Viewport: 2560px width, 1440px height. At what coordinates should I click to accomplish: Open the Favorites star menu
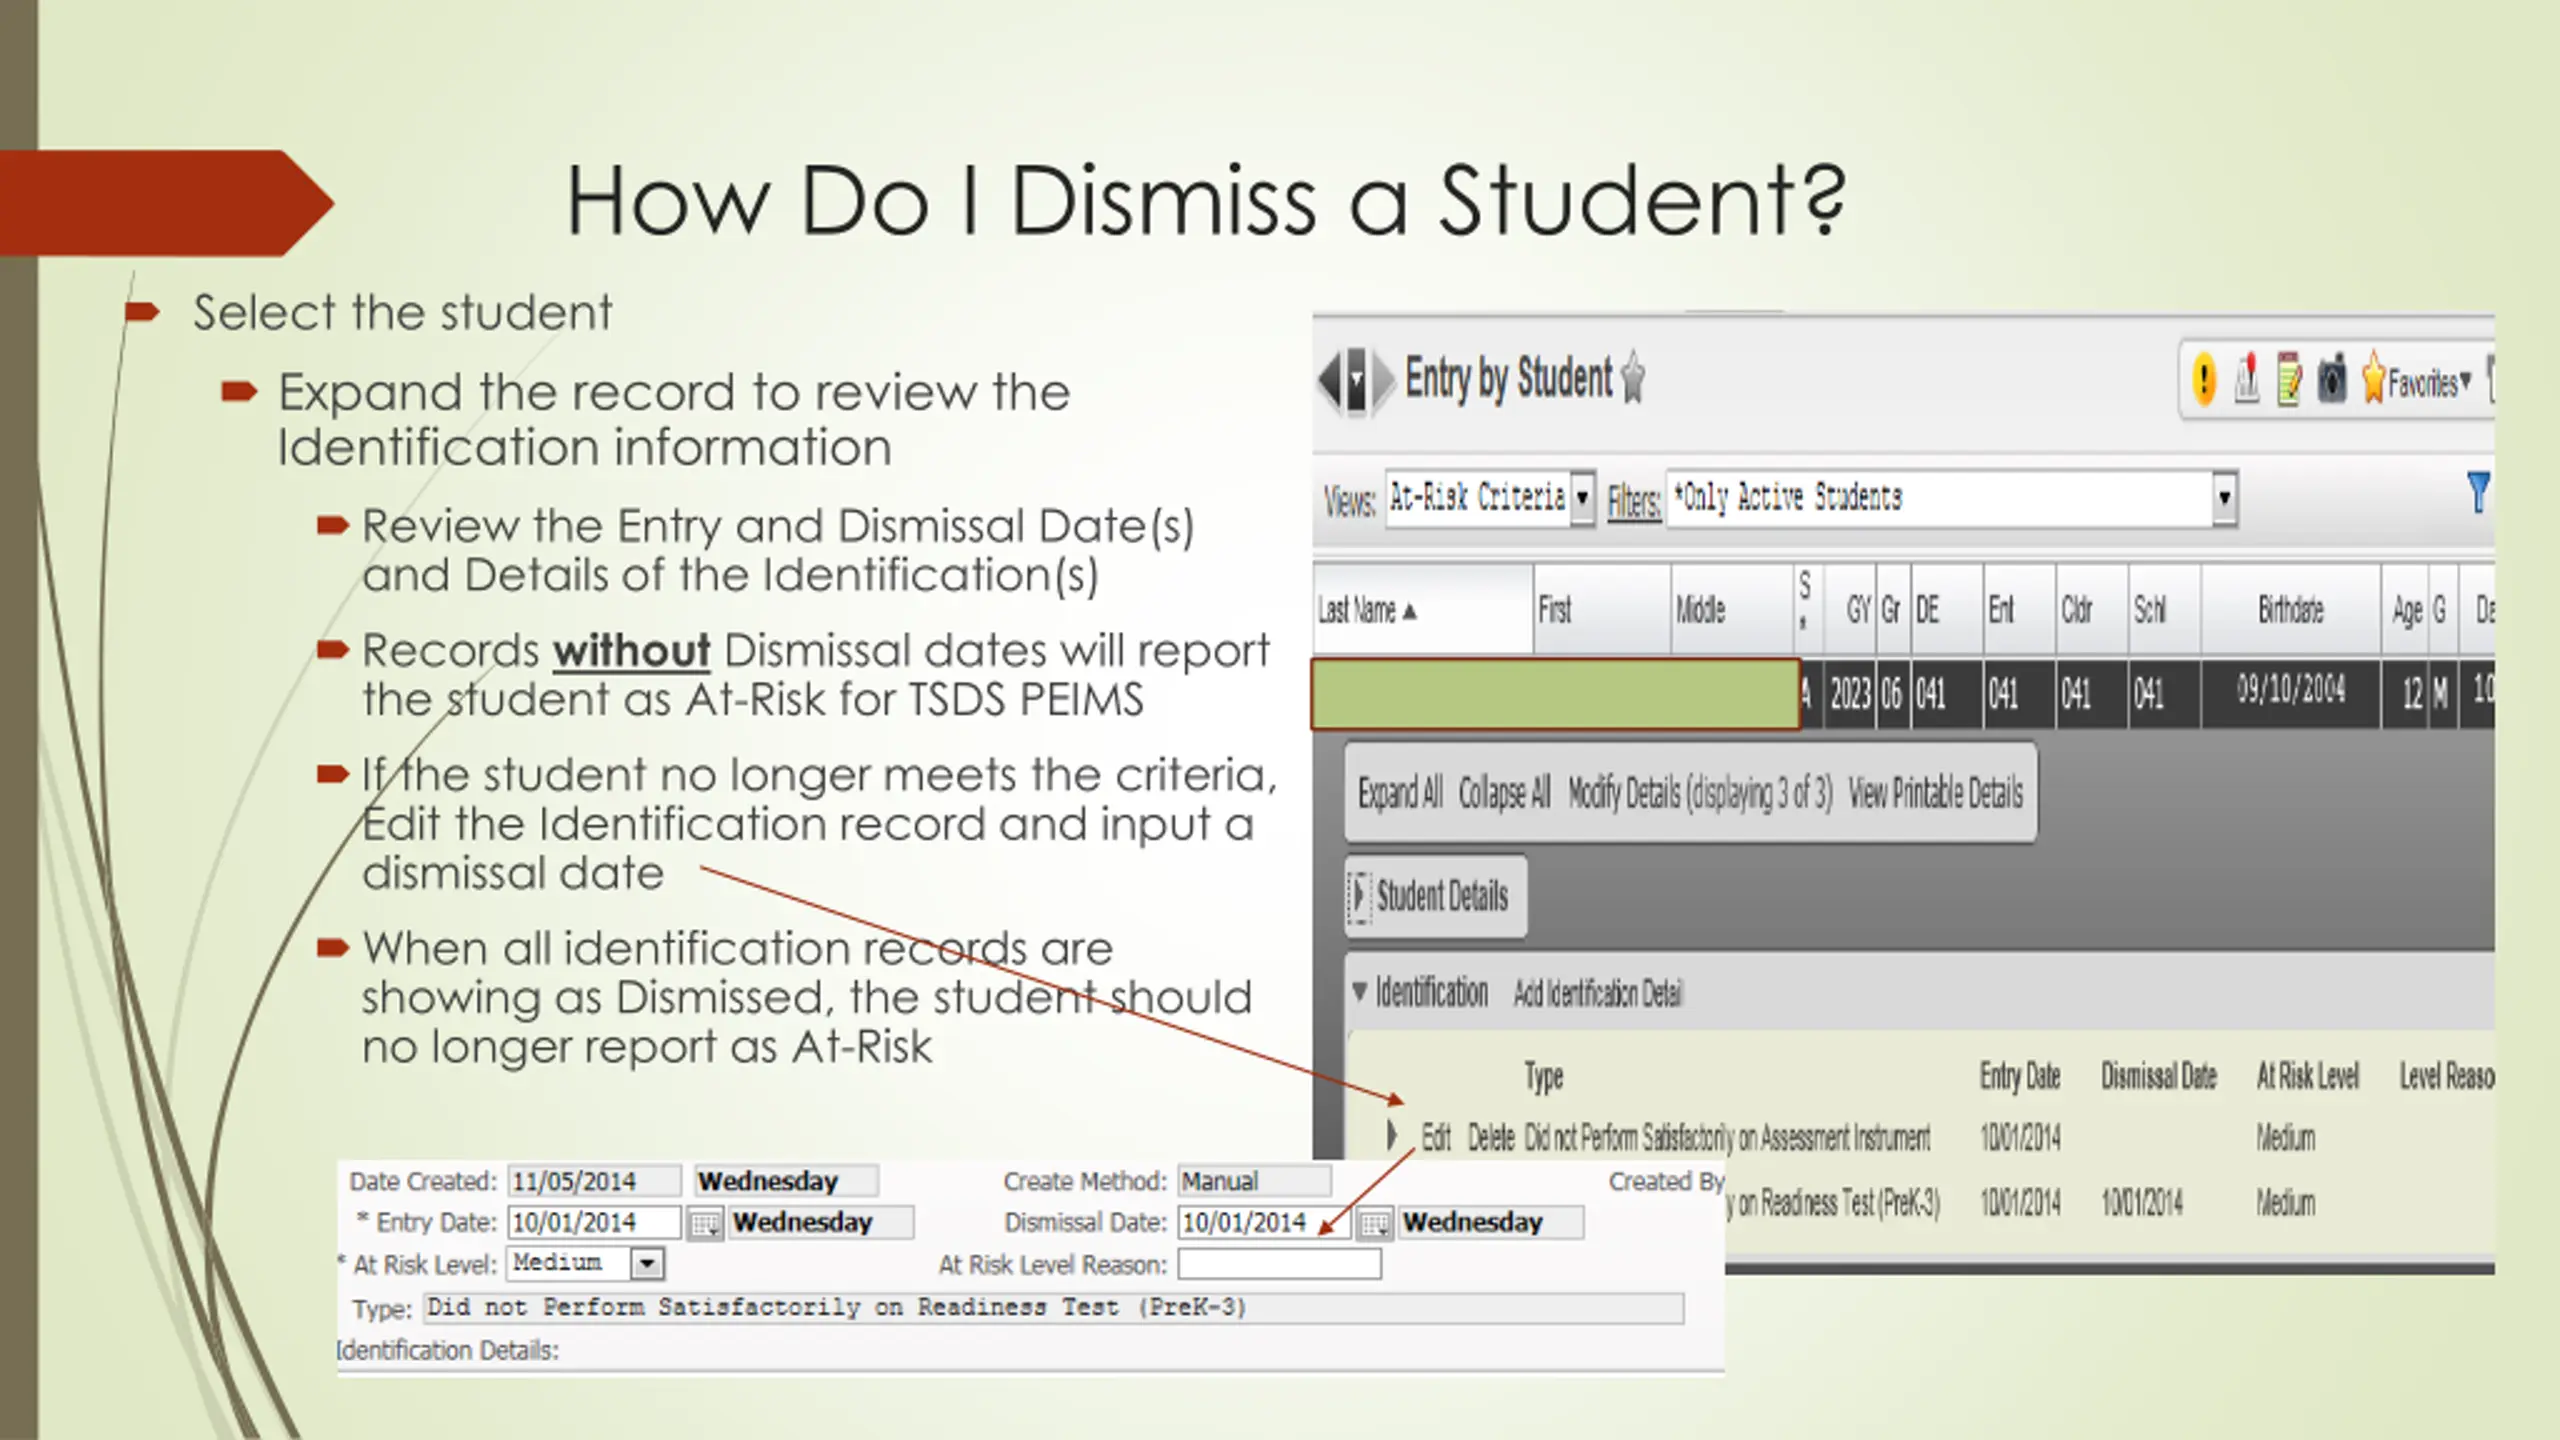2416,381
